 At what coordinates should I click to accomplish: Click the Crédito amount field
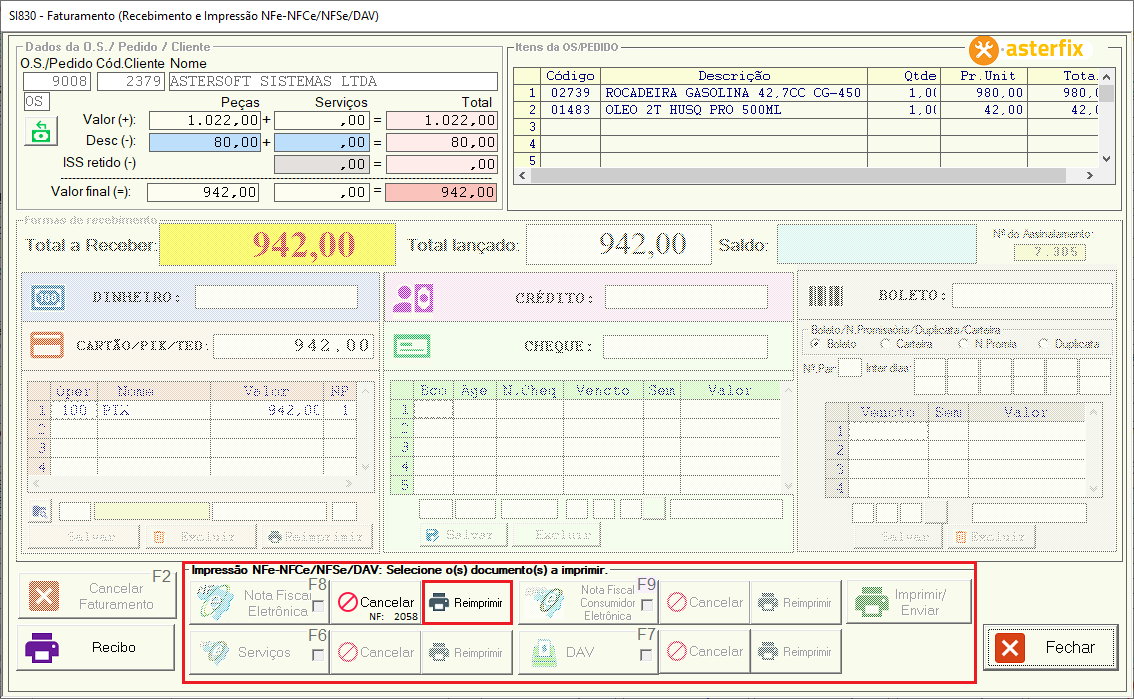tap(686, 297)
